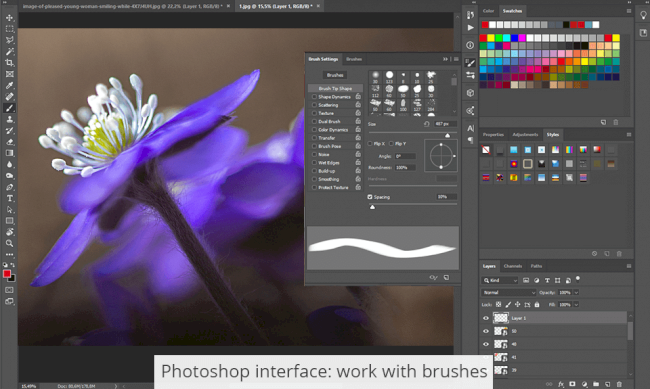Hide Layer 1 with eye icon
Viewport: 650px width, 389px height.
pyautogui.click(x=486, y=318)
